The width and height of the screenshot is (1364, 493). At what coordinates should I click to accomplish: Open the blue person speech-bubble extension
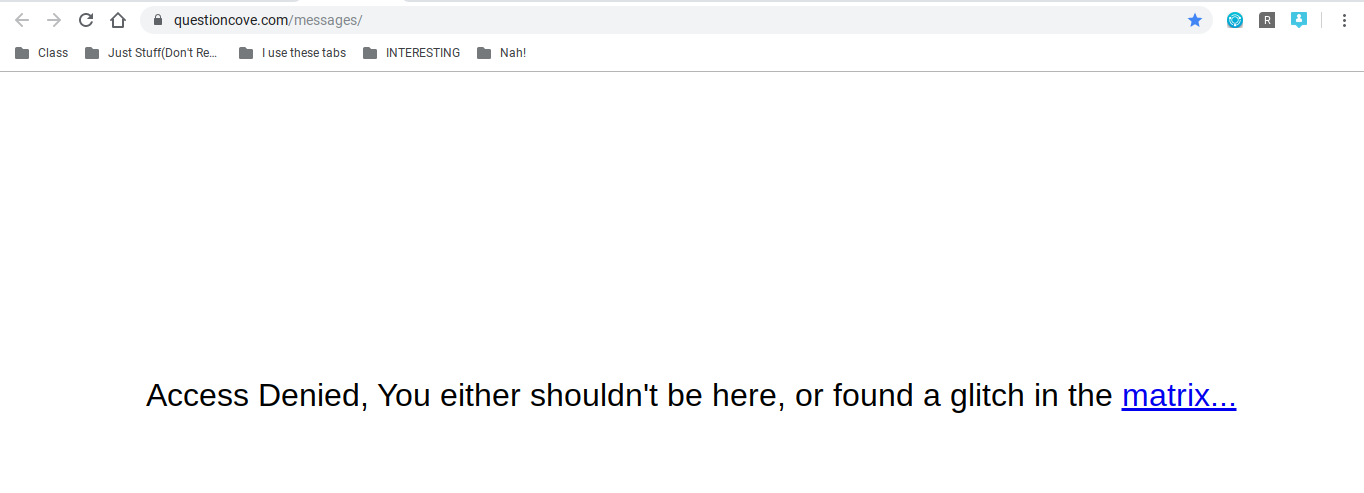(x=1299, y=20)
